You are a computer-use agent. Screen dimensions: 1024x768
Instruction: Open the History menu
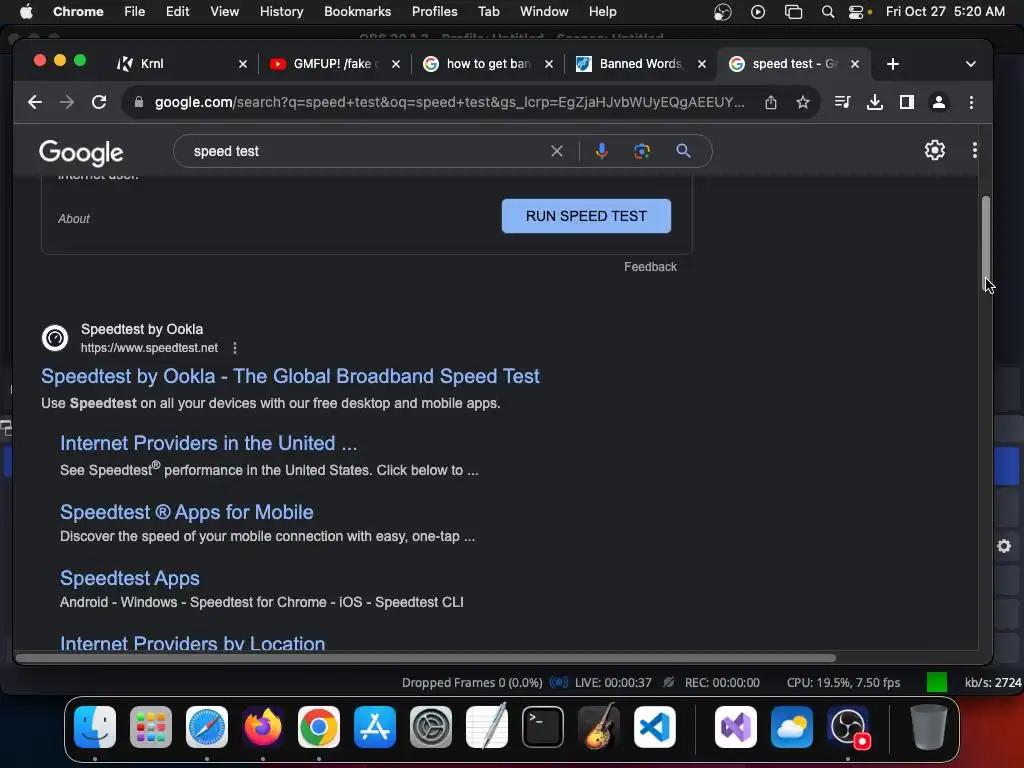(281, 11)
